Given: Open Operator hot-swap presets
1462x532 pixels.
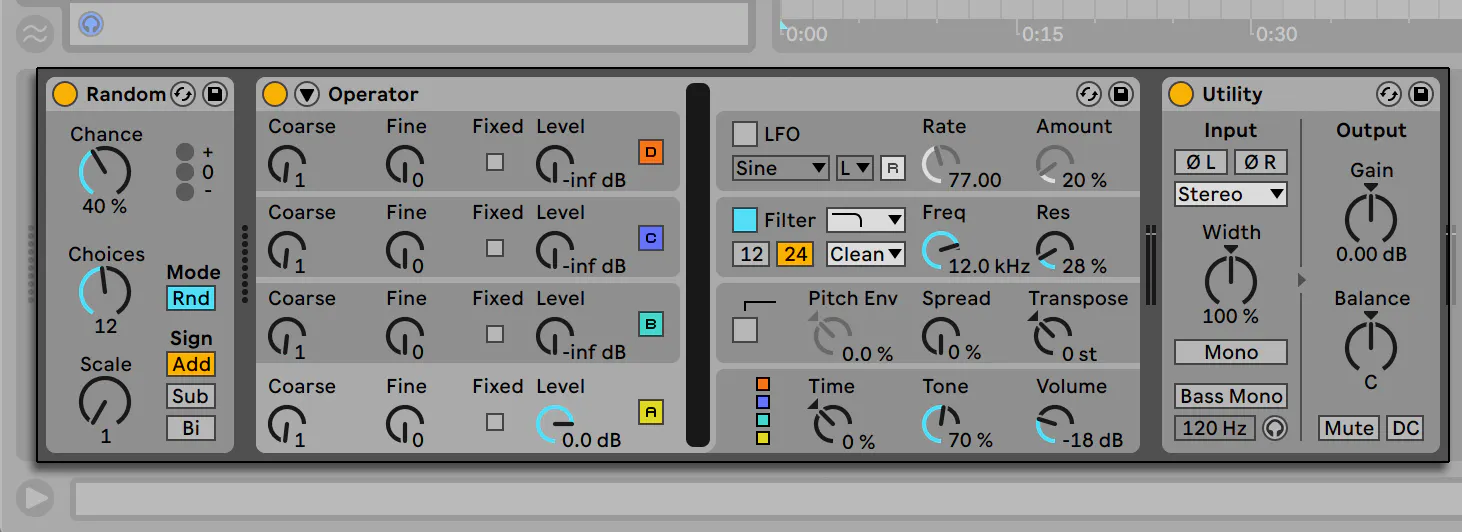Looking at the screenshot, I should [x=1089, y=94].
